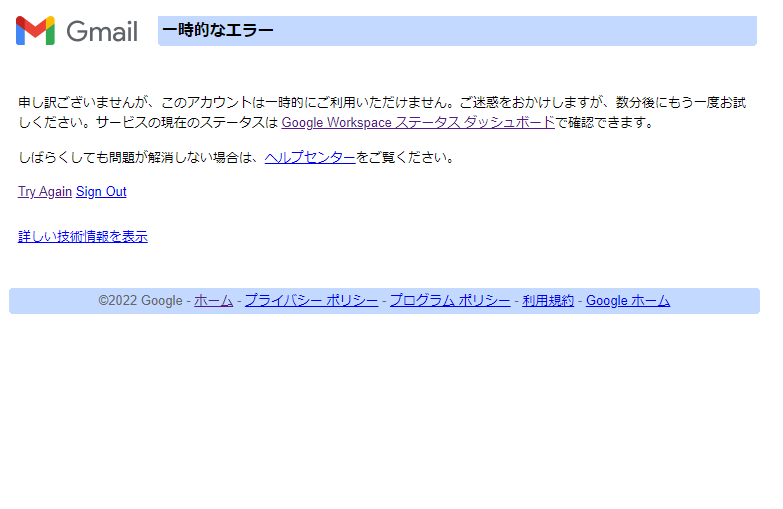
Task: Open the プログラム ポリシー footer link
Action: tap(450, 301)
